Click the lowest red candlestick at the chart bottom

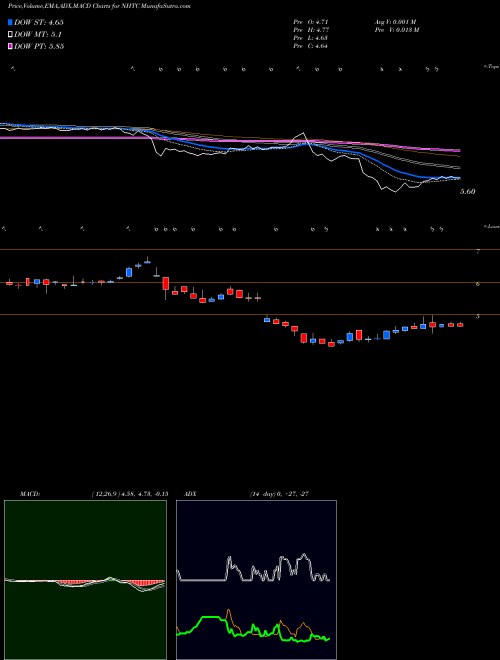[332, 344]
